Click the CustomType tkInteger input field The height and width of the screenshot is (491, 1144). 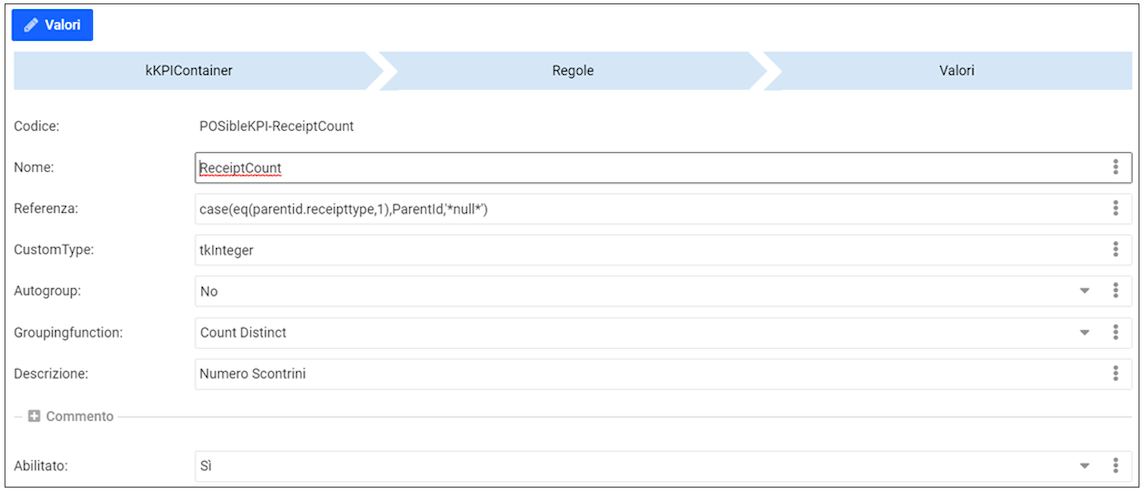click(x=640, y=250)
